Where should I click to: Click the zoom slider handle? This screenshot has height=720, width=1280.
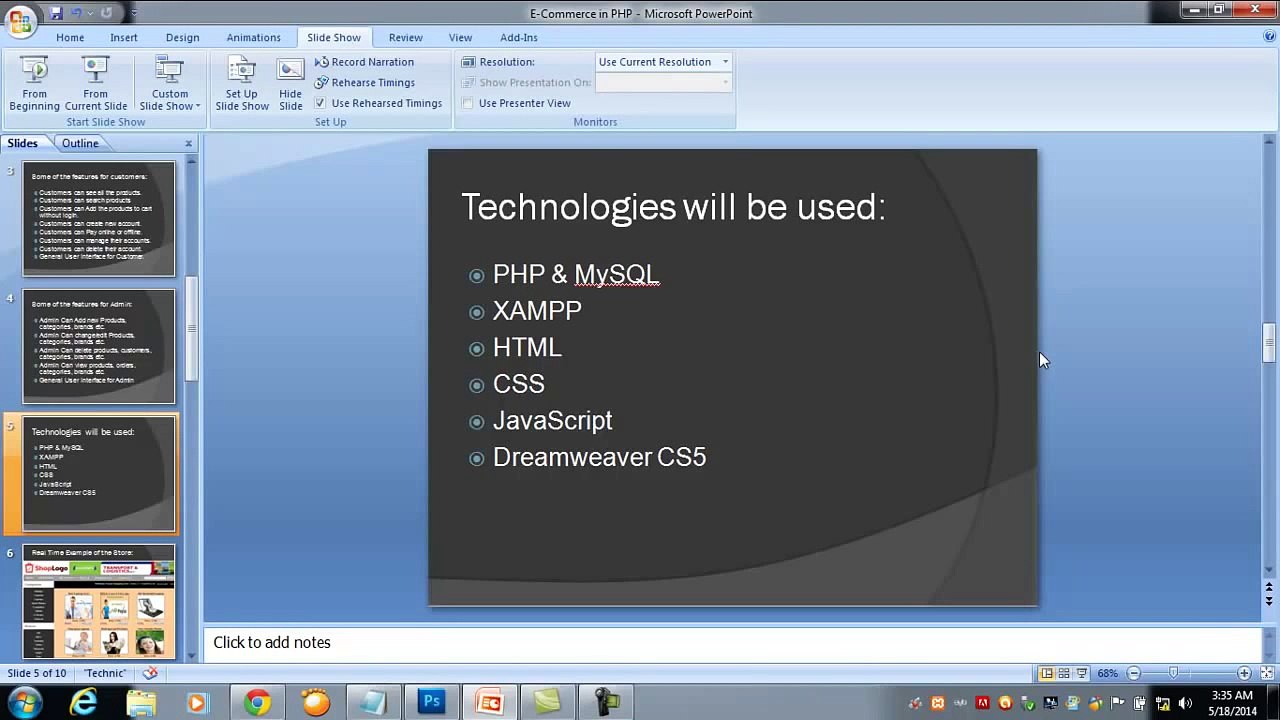[x=1173, y=673]
